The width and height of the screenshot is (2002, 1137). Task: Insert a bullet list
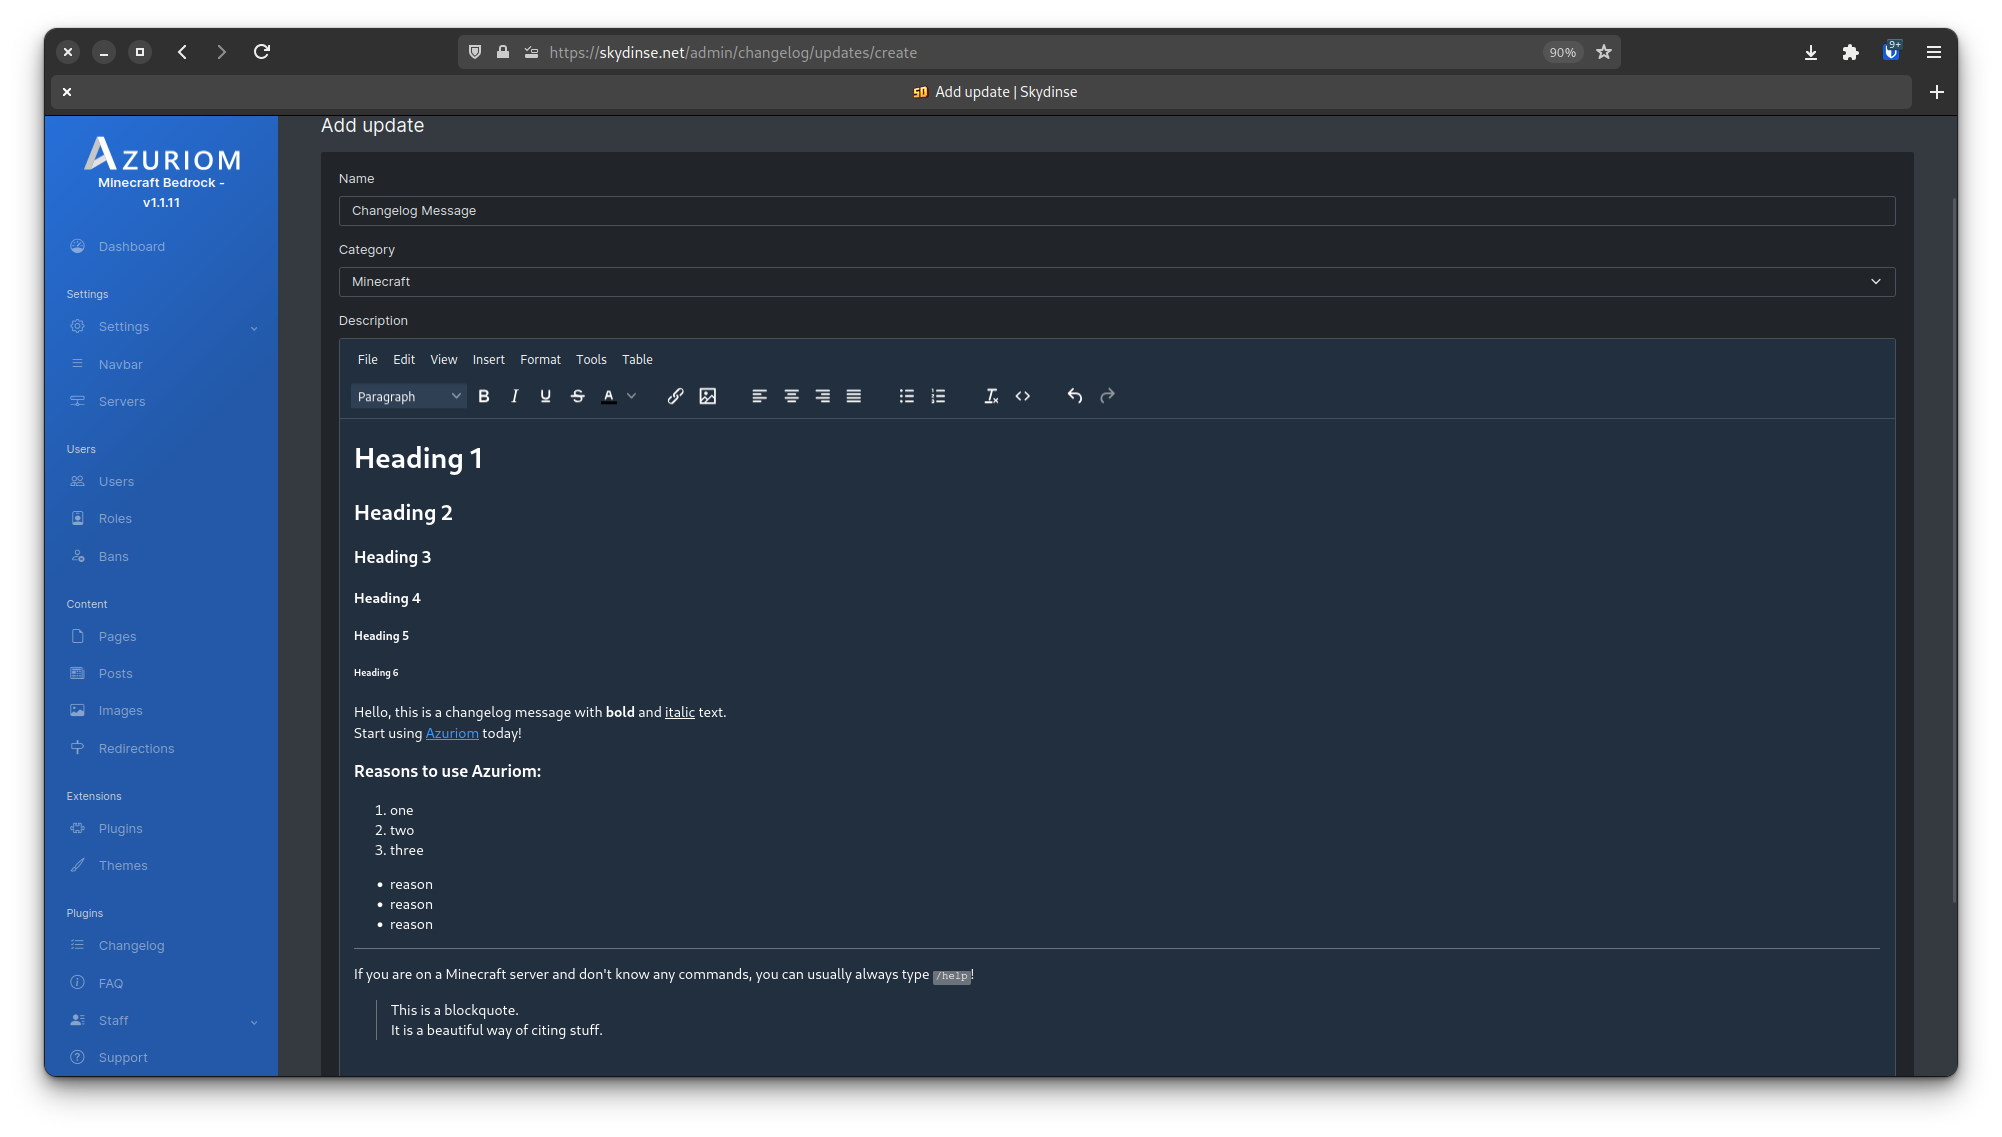click(x=906, y=396)
